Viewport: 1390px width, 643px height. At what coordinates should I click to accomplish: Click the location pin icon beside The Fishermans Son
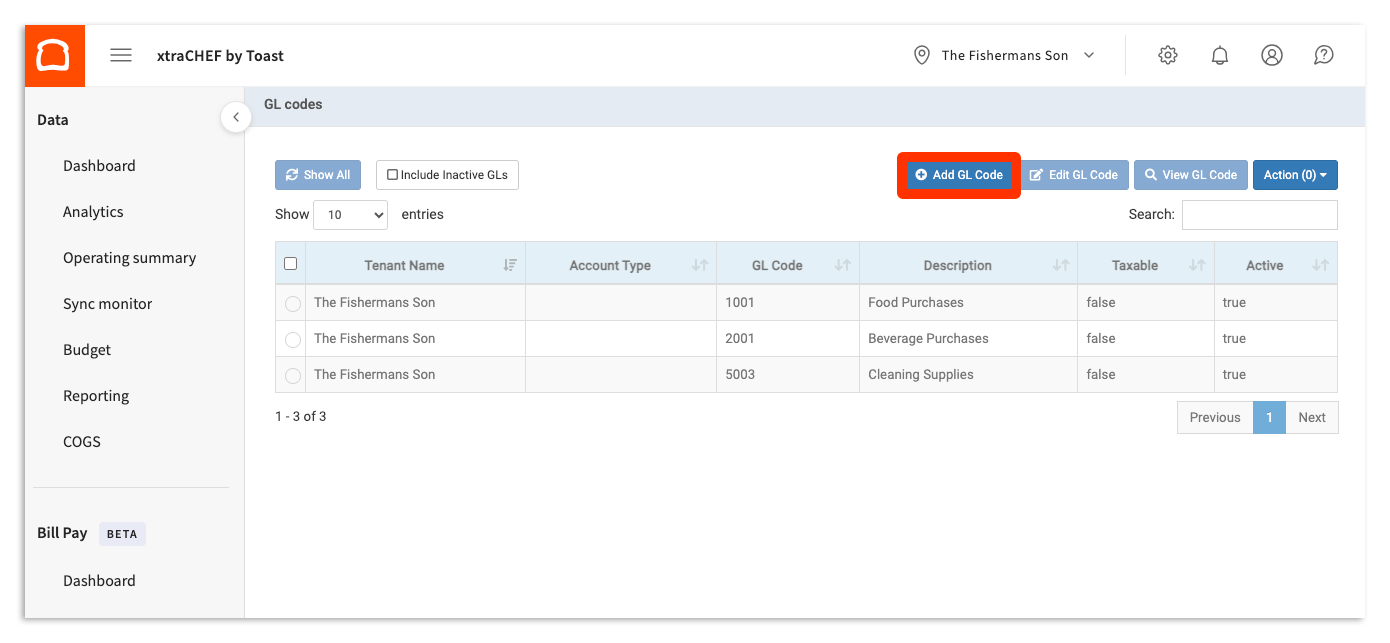coord(921,55)
